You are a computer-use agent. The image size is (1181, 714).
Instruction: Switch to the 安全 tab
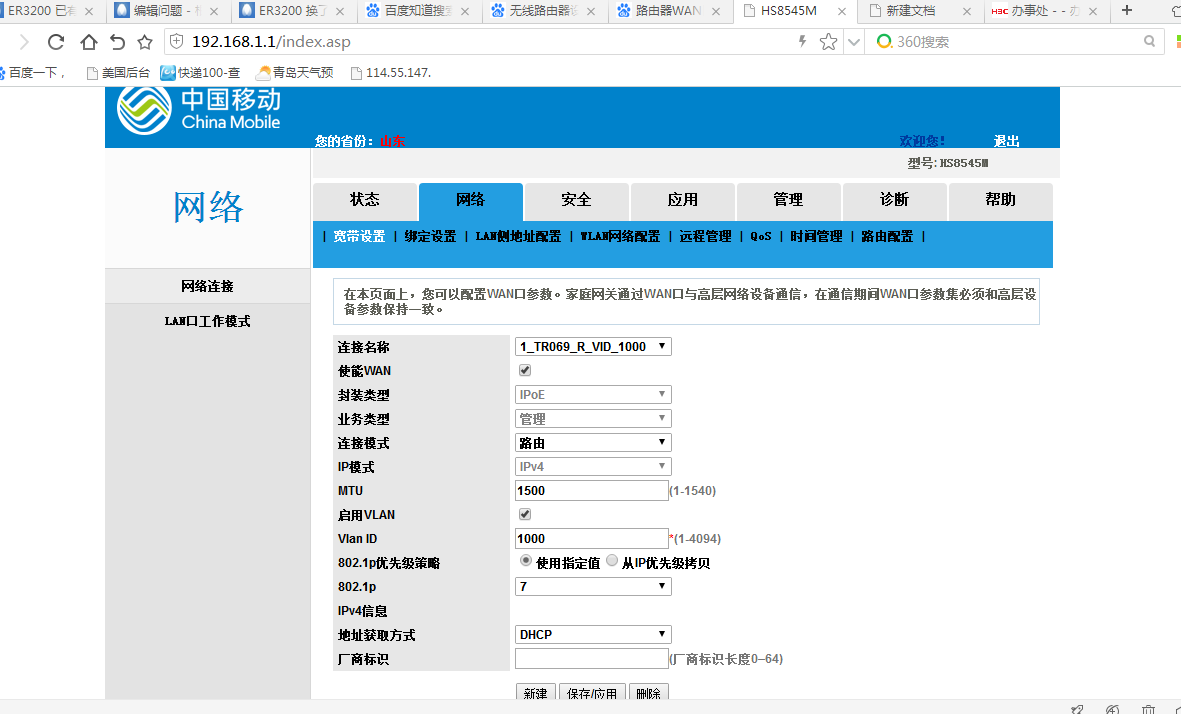(x=576, y=200)
